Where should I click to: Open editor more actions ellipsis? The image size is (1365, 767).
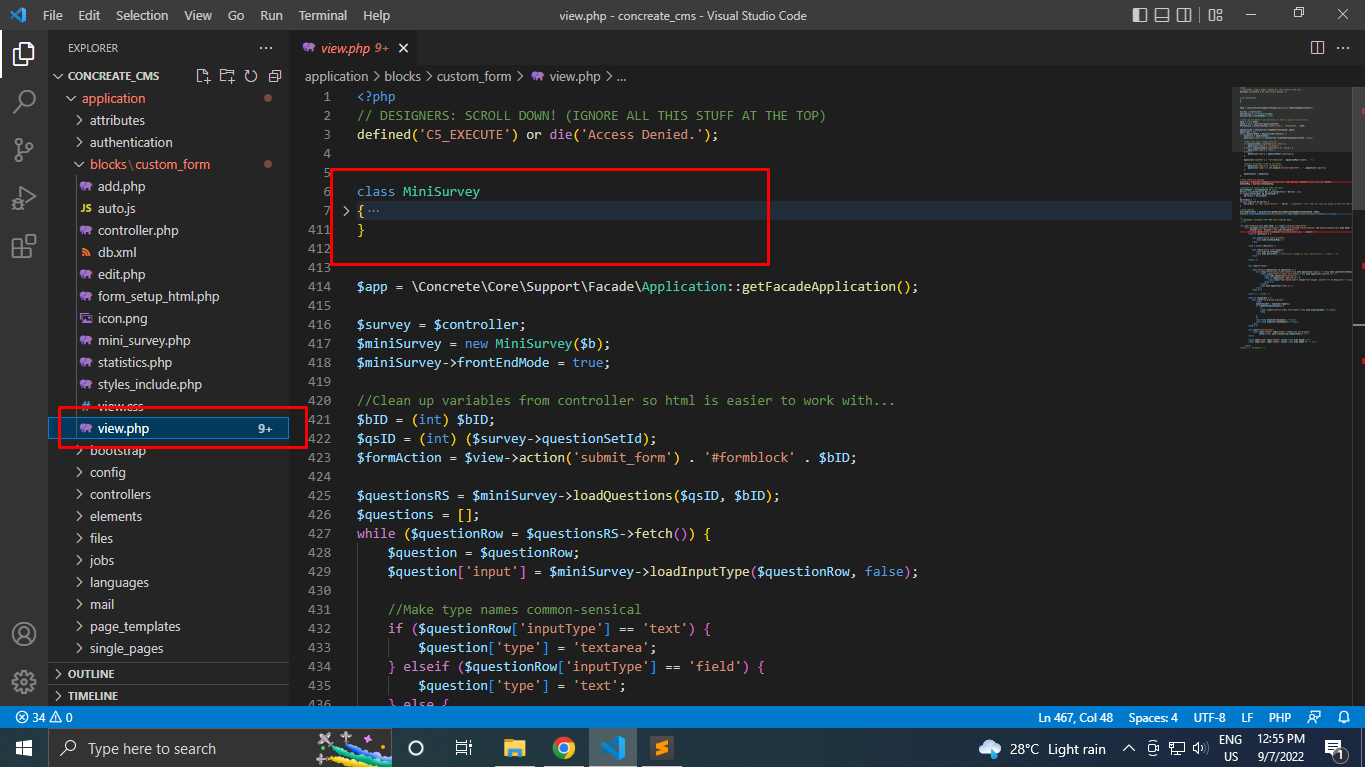1345,48
